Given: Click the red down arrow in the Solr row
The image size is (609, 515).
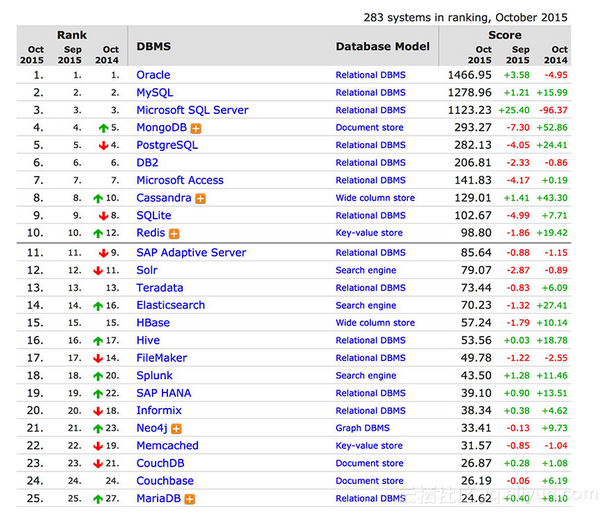Looking at the screenshot, I should point(98,271).
